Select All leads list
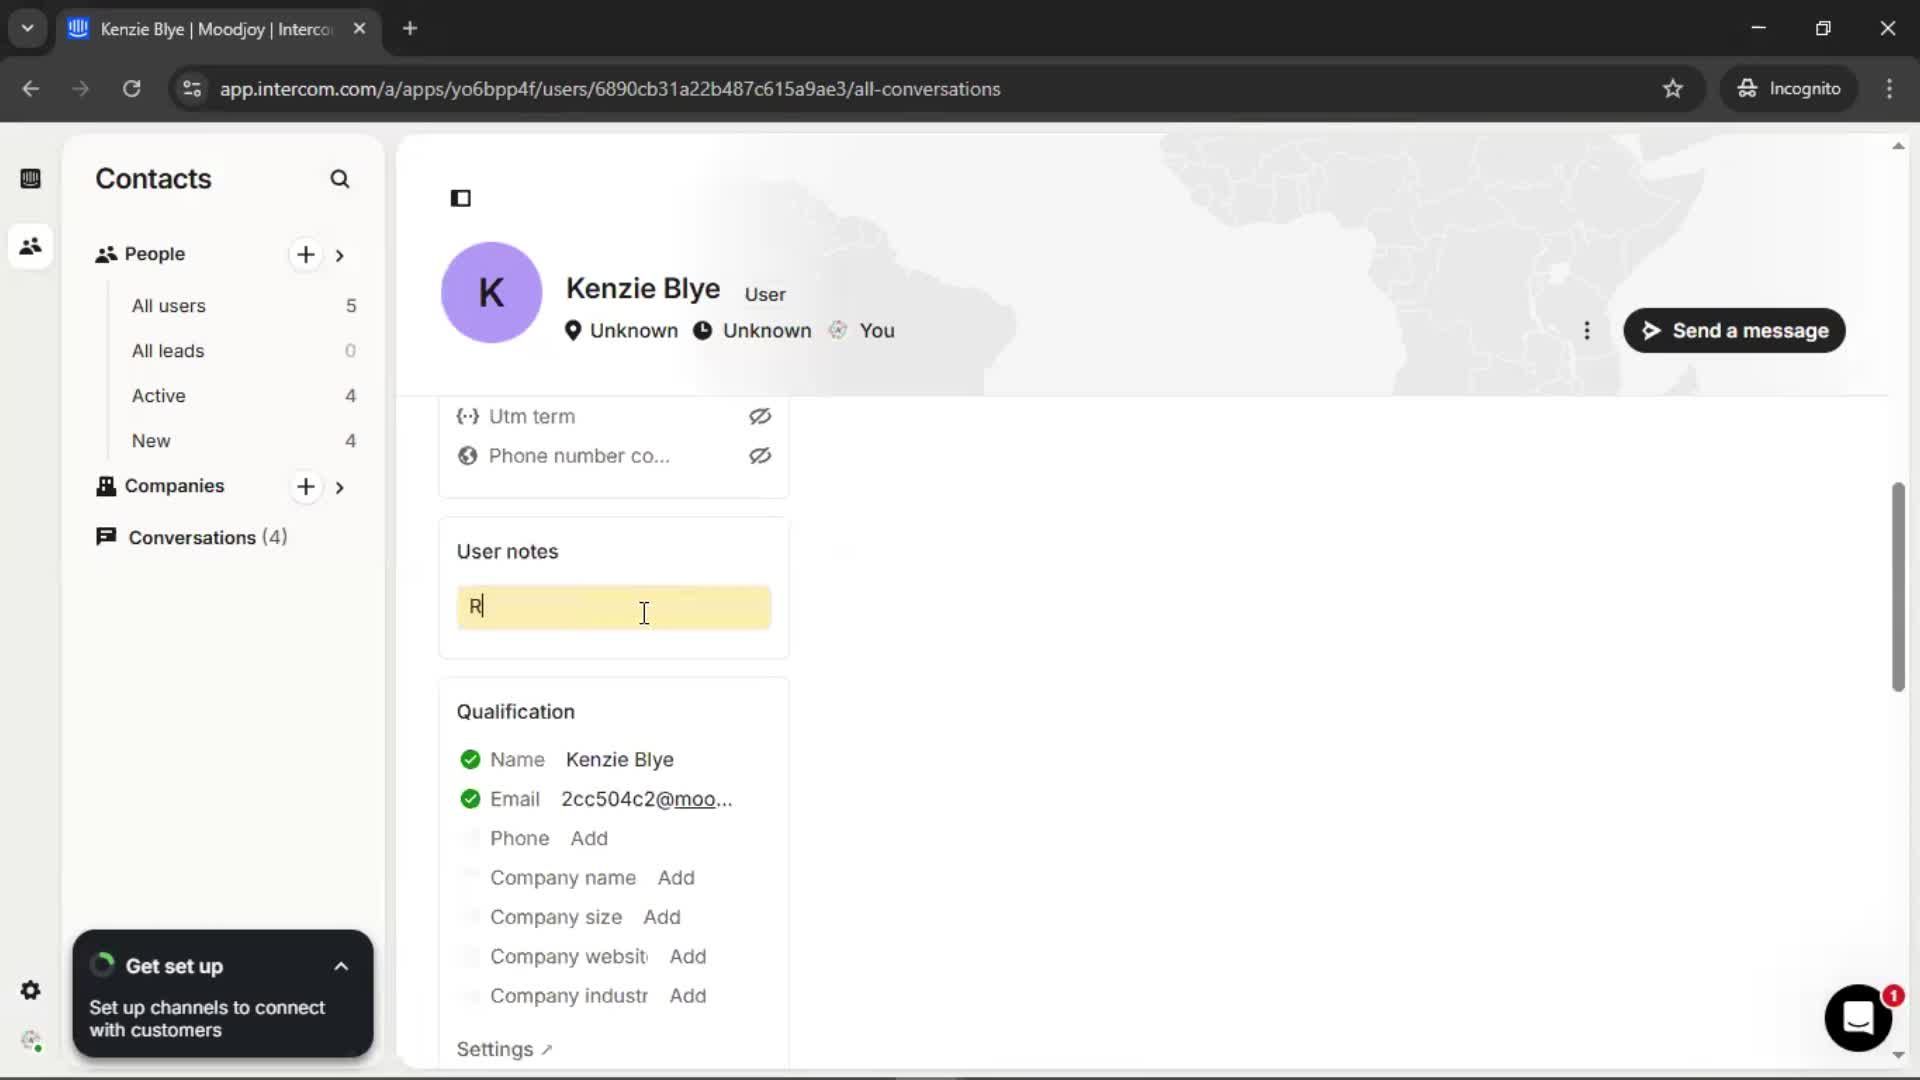Screen dimensions: 1920x1080 [x=243, y=351]
